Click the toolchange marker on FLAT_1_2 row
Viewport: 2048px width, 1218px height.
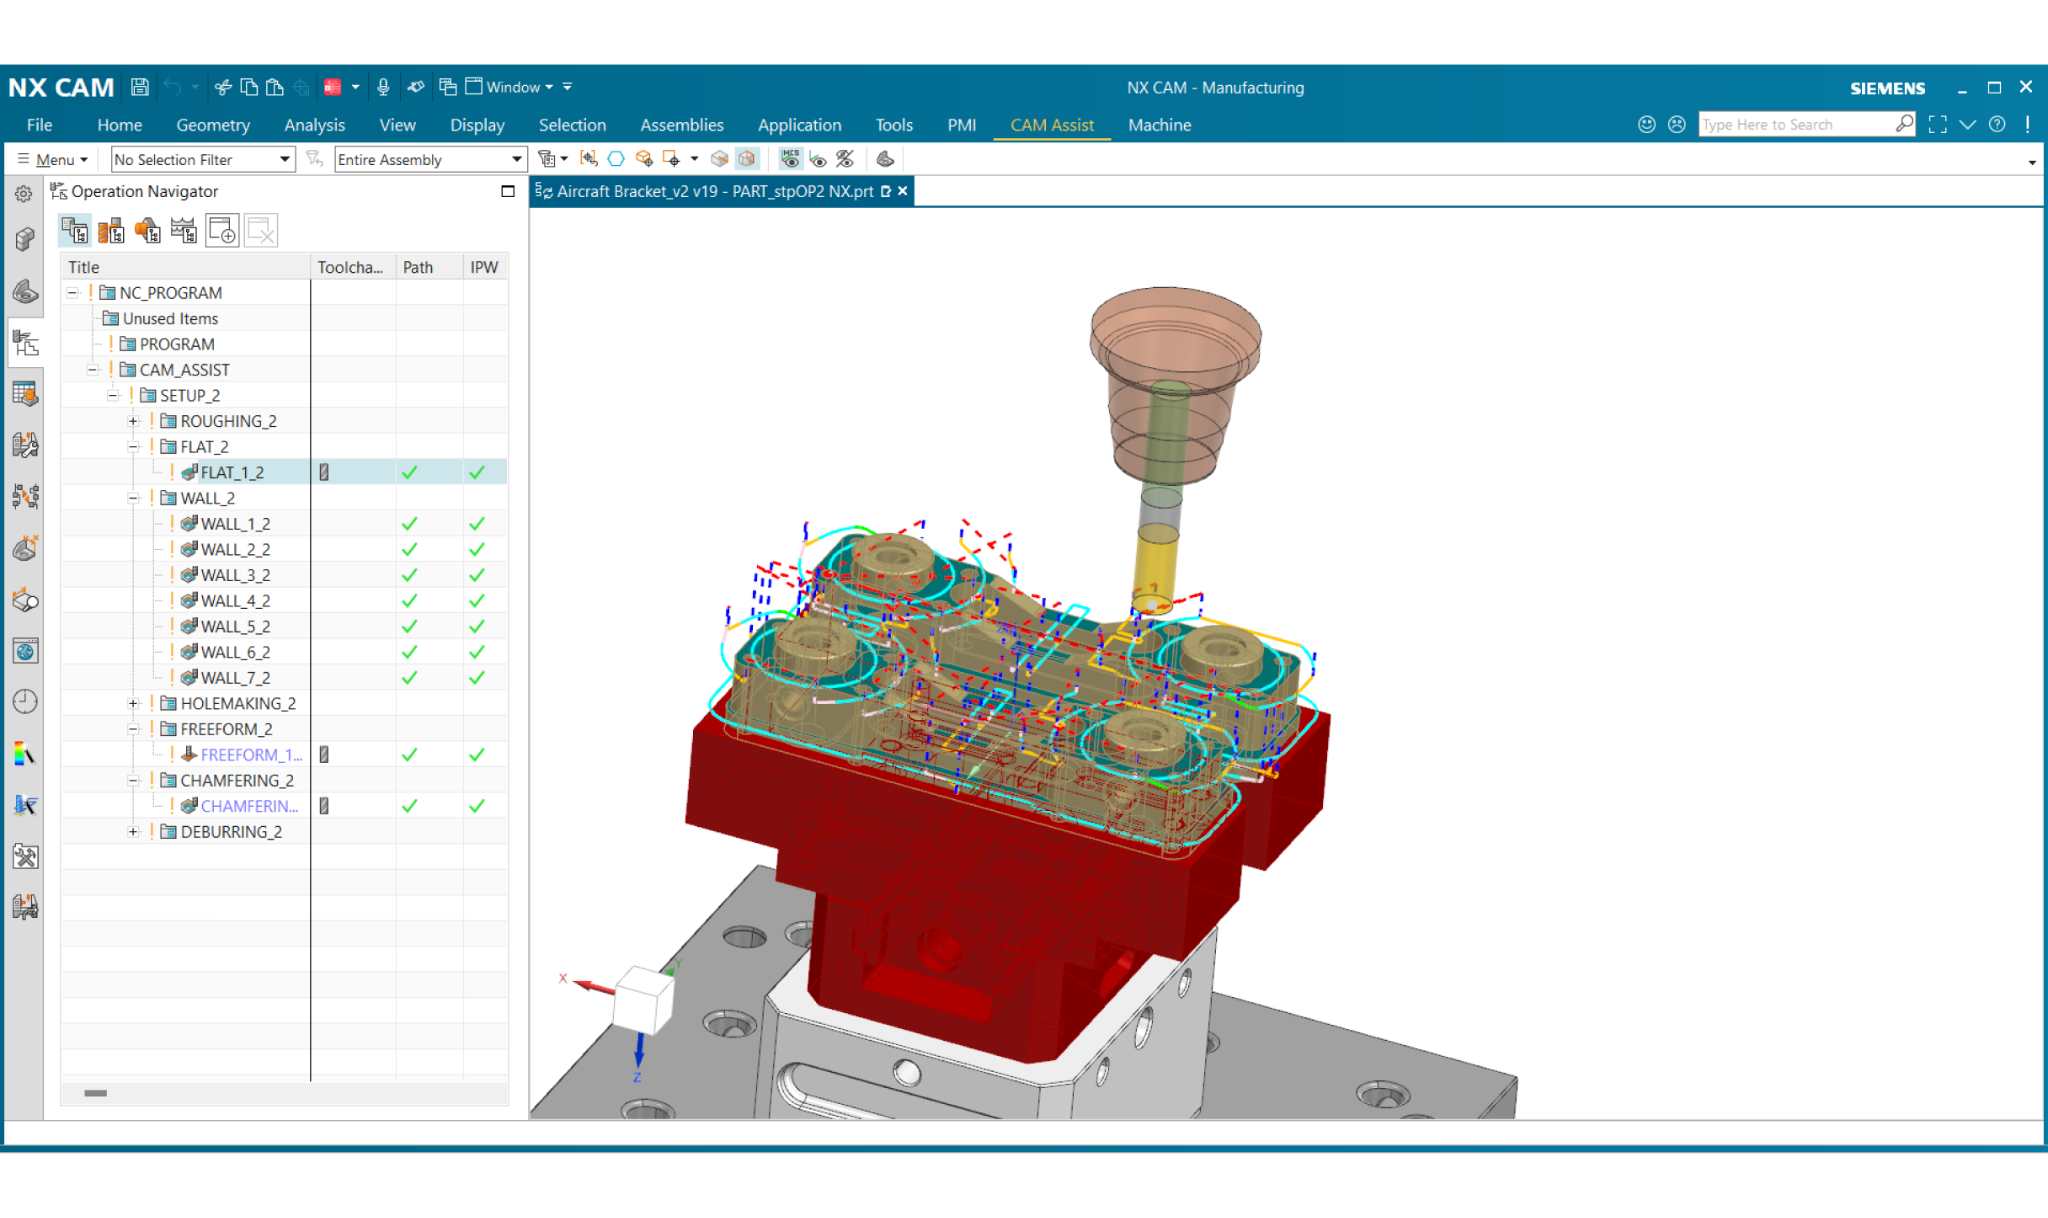pyautogui.click(x=324, y=472)
